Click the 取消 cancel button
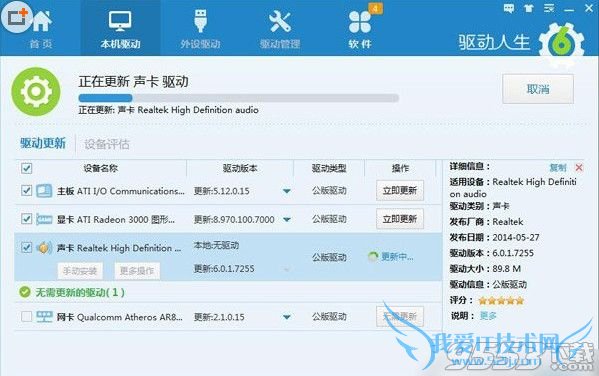Screen dimensions: 599x376 [538, 89]
